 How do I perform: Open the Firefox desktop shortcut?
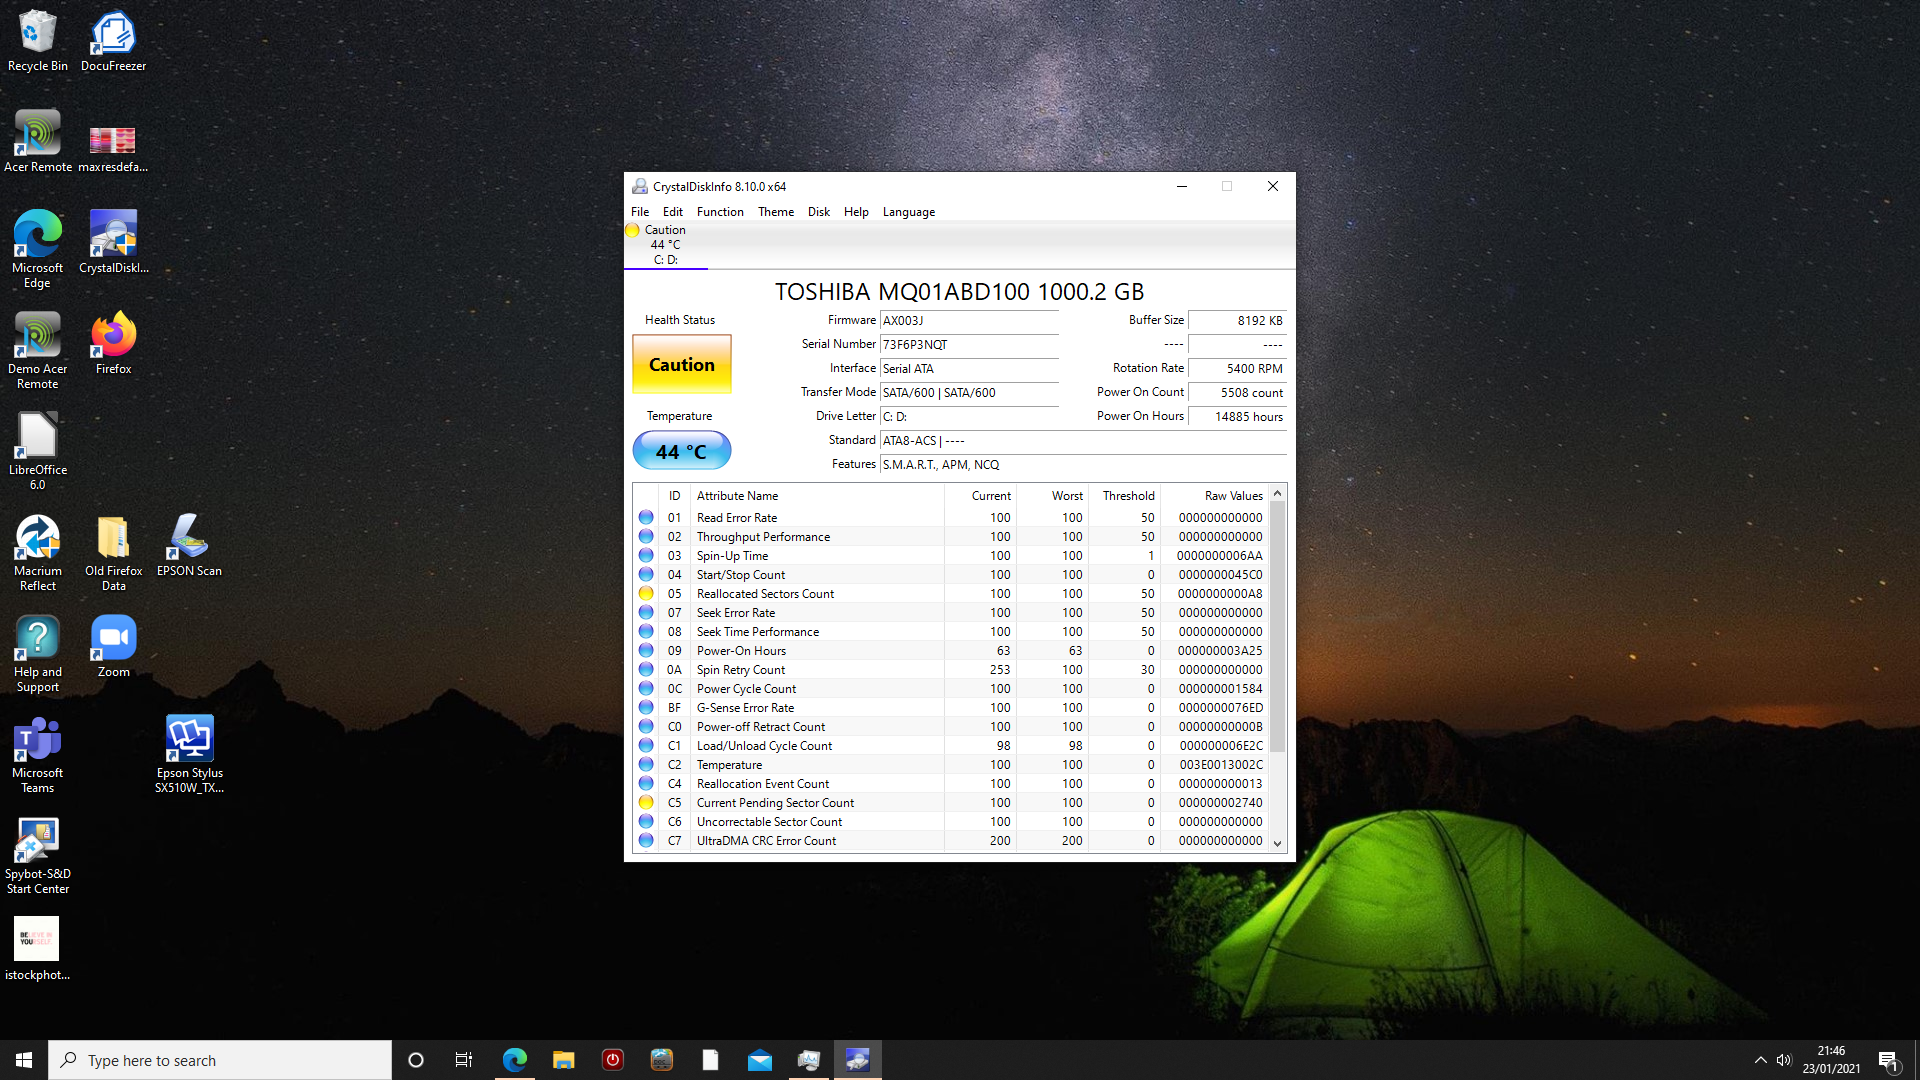point(113,343)
